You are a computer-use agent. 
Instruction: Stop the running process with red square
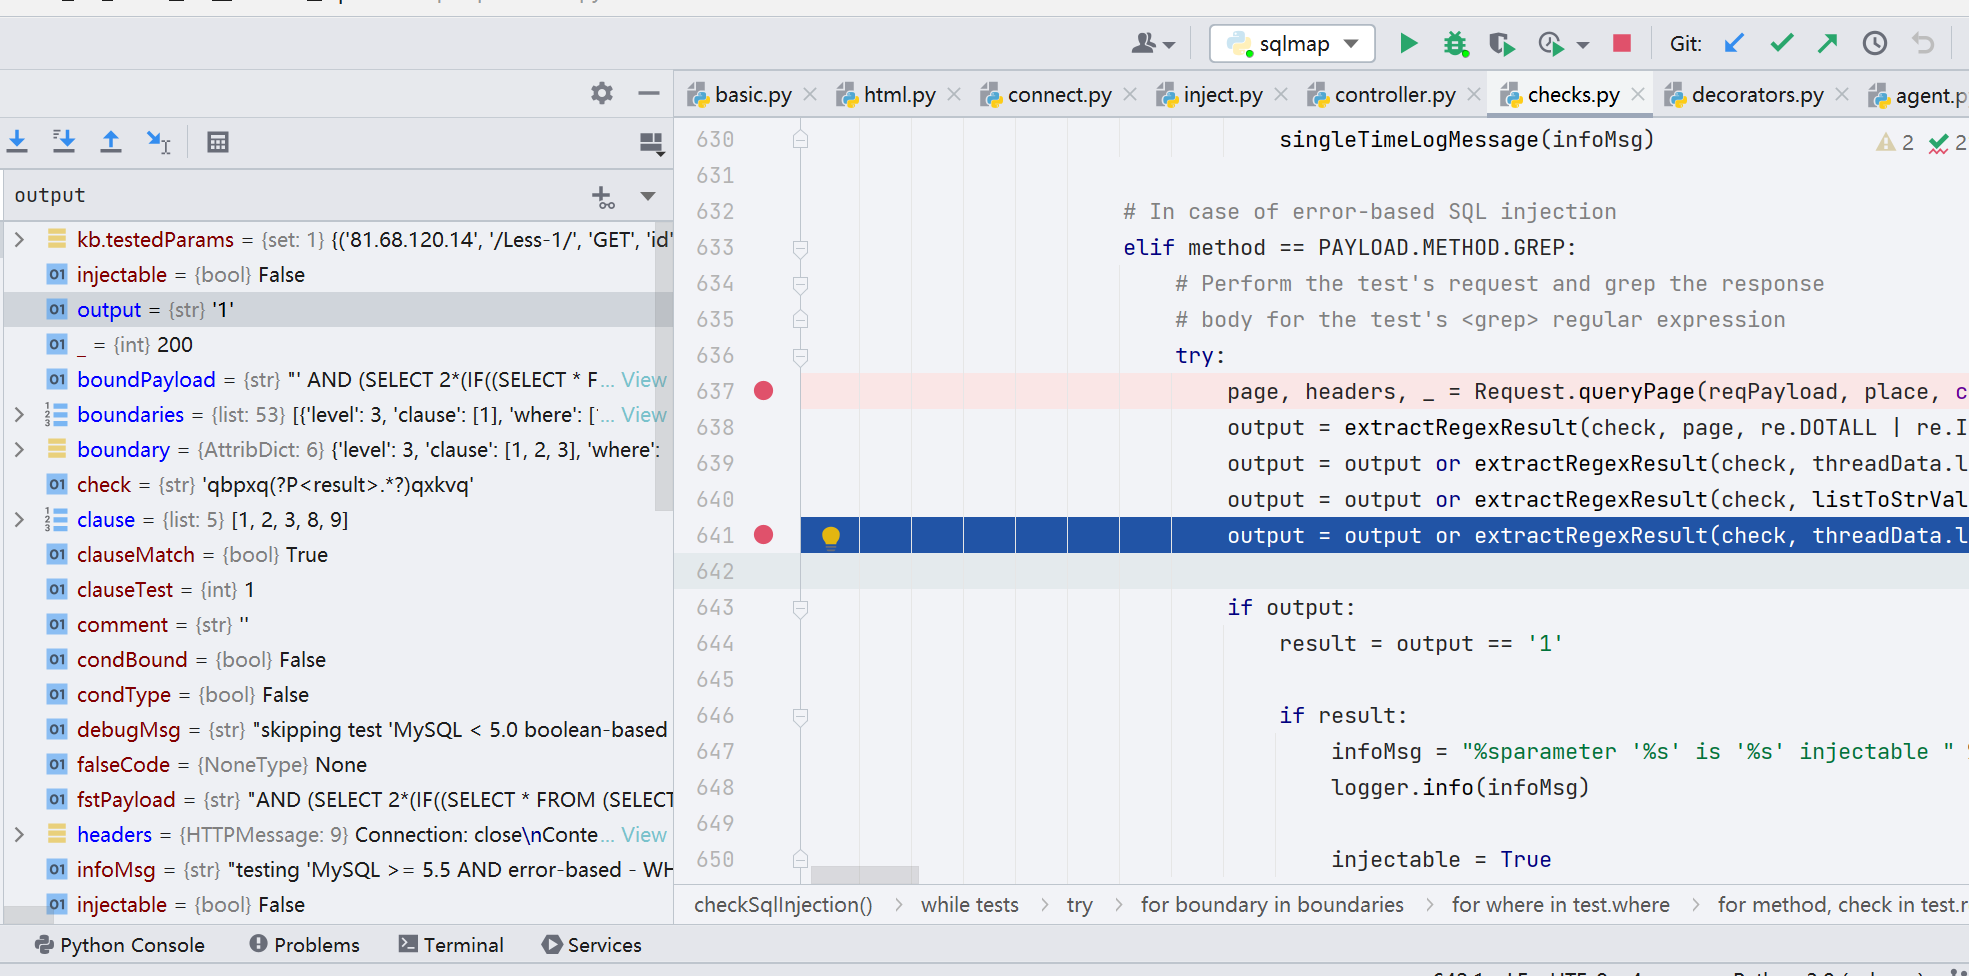1620,43
